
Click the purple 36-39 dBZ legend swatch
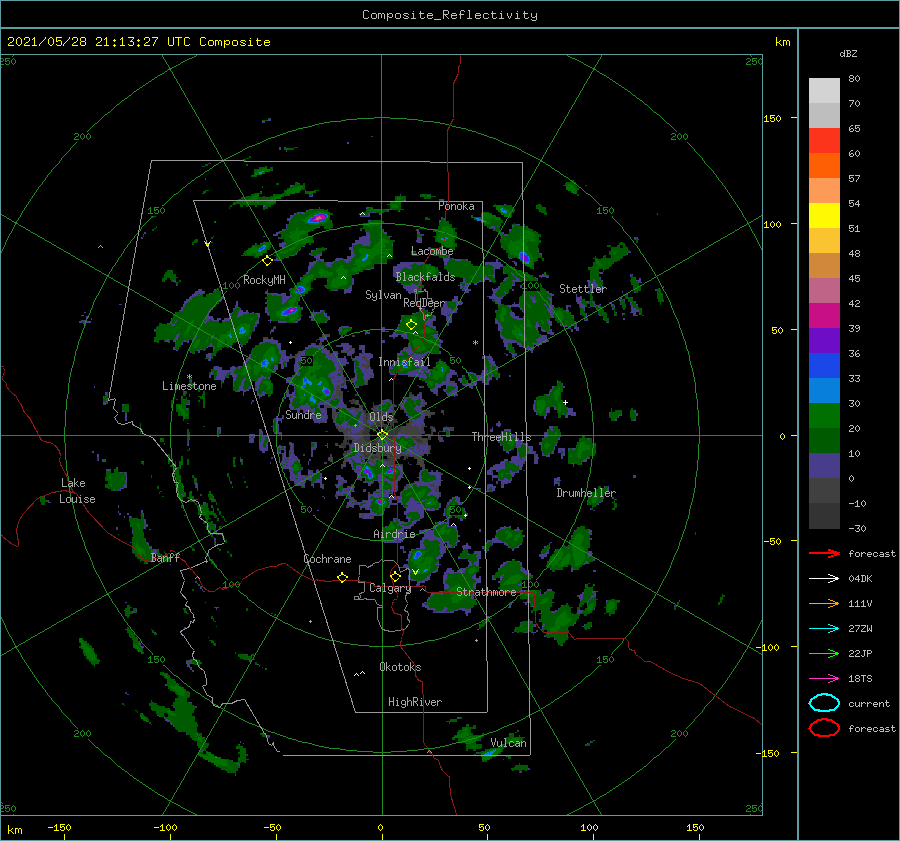tap(824, 341)
